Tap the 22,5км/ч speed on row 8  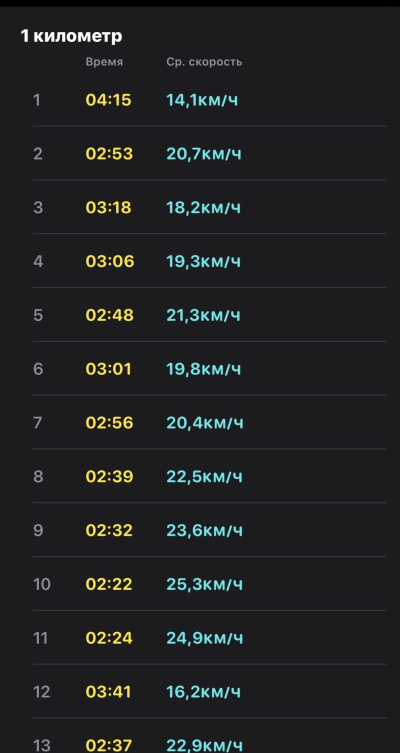(x=205, y=477)
